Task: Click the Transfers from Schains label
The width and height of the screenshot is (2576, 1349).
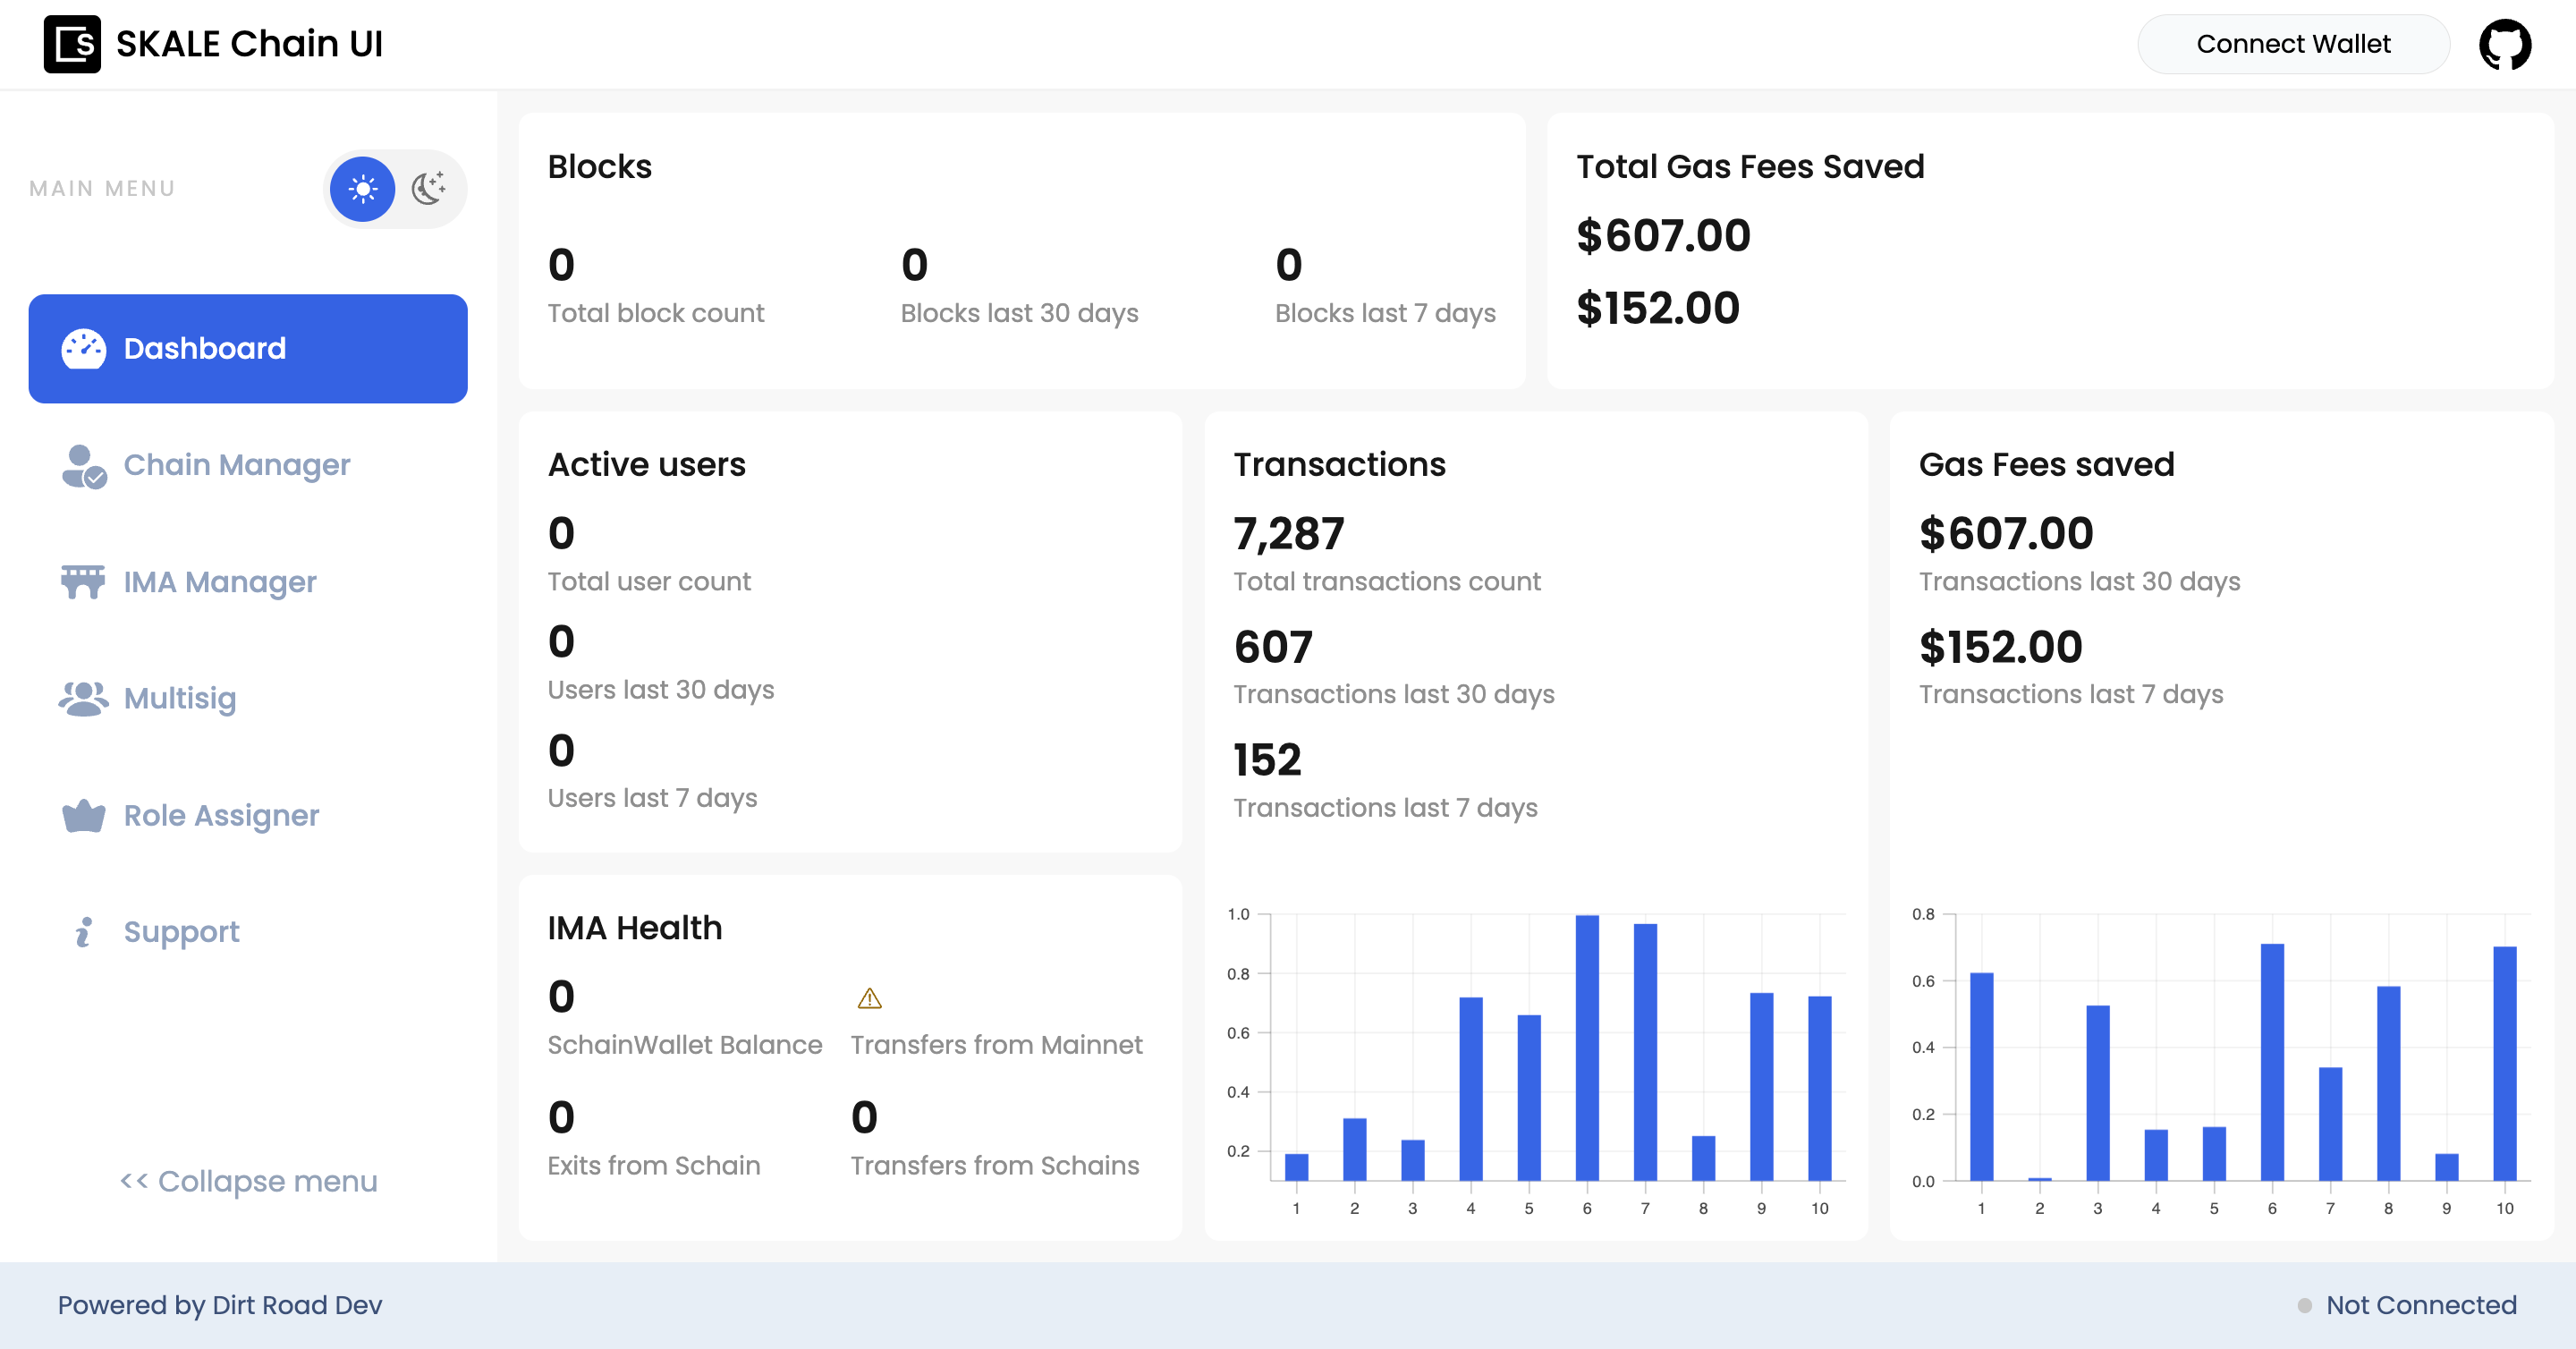Action: (x=995, y=1166)
